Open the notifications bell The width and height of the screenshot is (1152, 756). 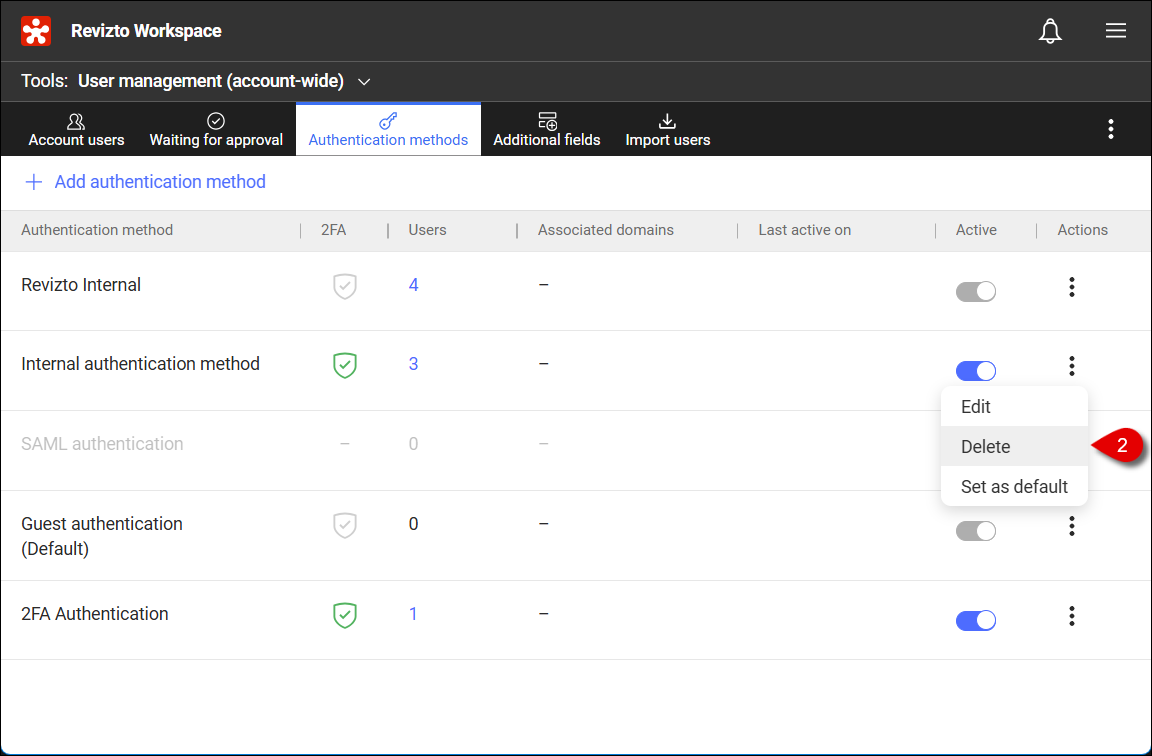click(1050, 31)
